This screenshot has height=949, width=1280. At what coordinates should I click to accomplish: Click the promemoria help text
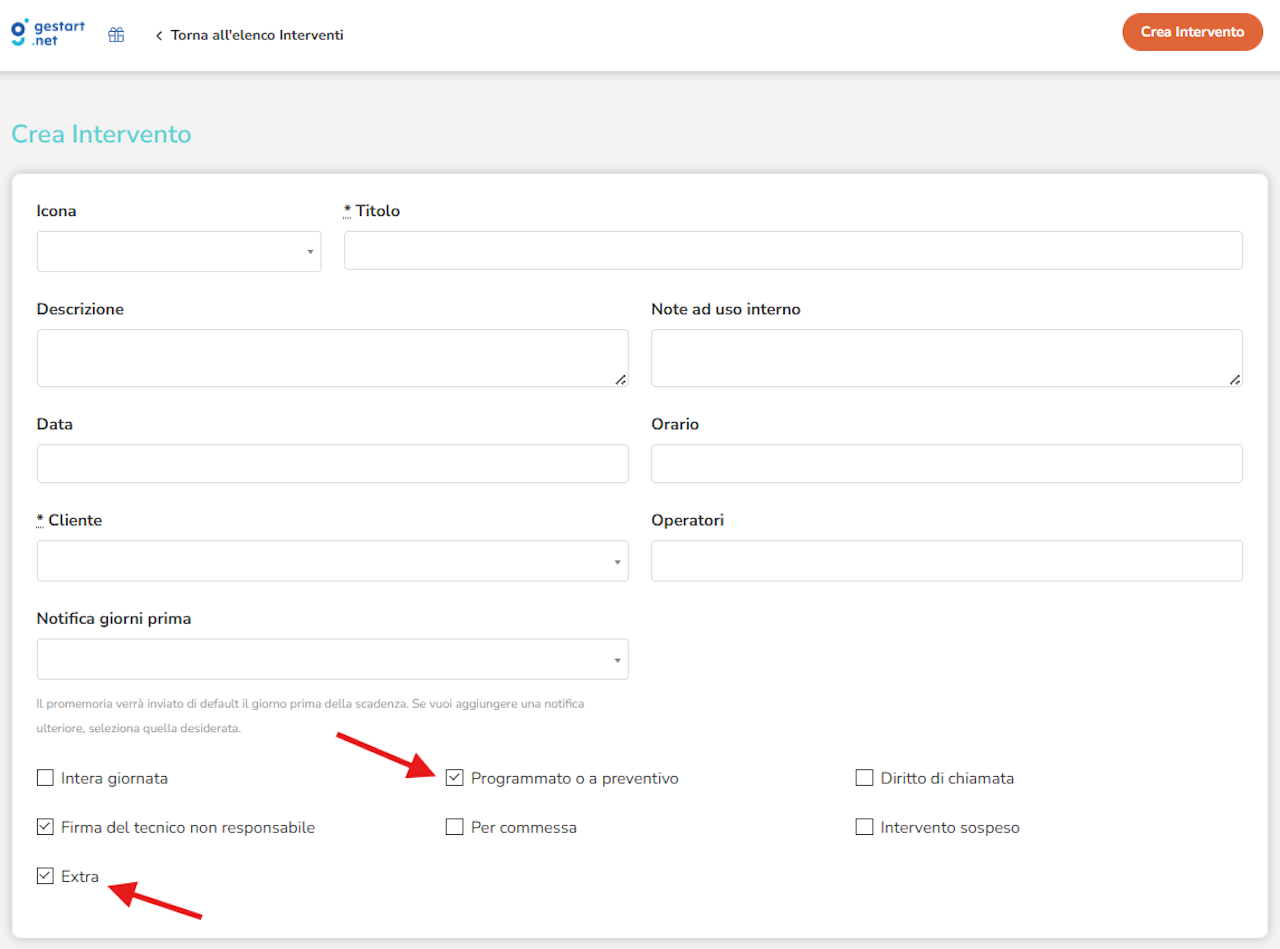pyautogui.click(x=311, y=716)
